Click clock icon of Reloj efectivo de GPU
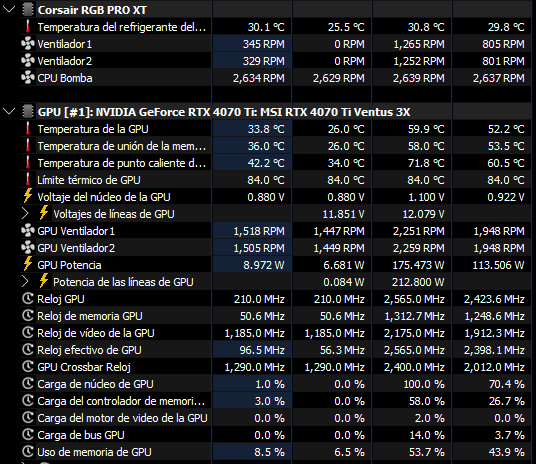This screenshot has width=536, height=464. (28, 349)
